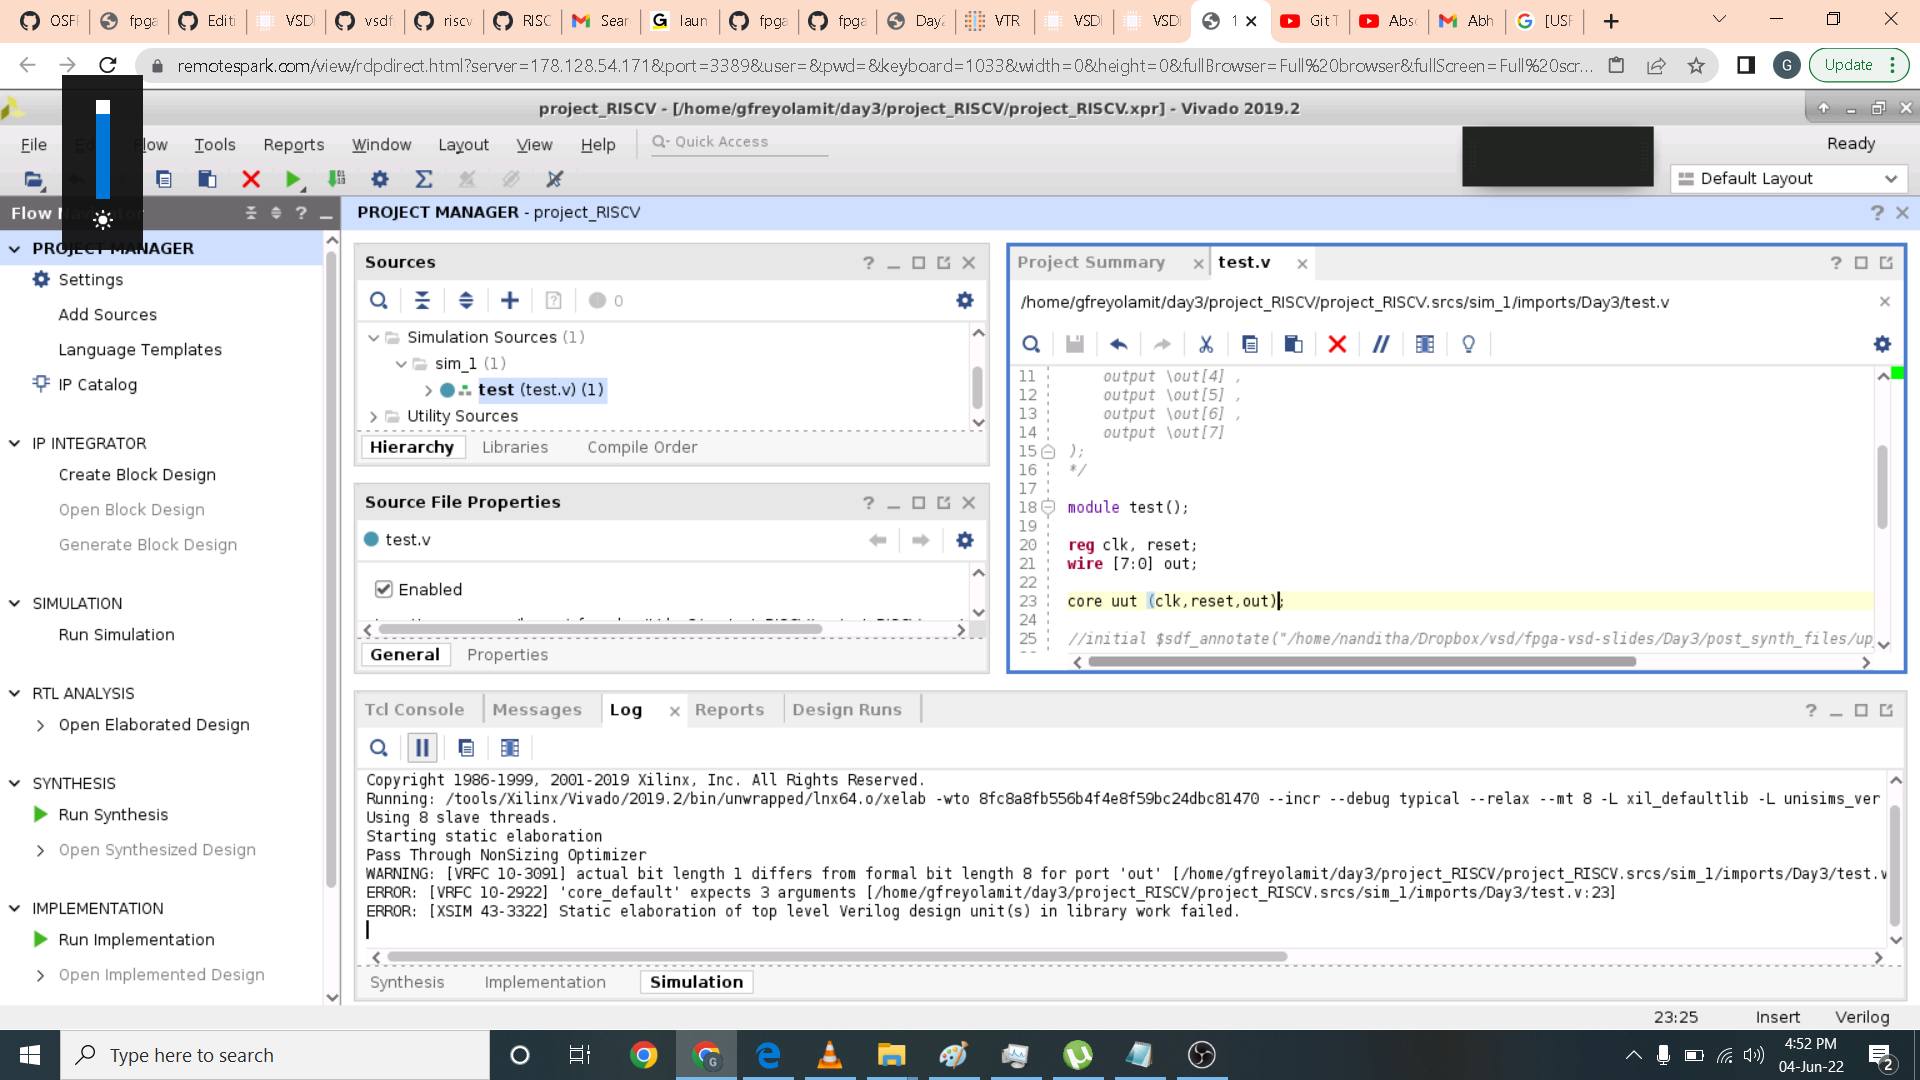
Task: Click the red X delete icon in editor
Action: pos(1337,344)
